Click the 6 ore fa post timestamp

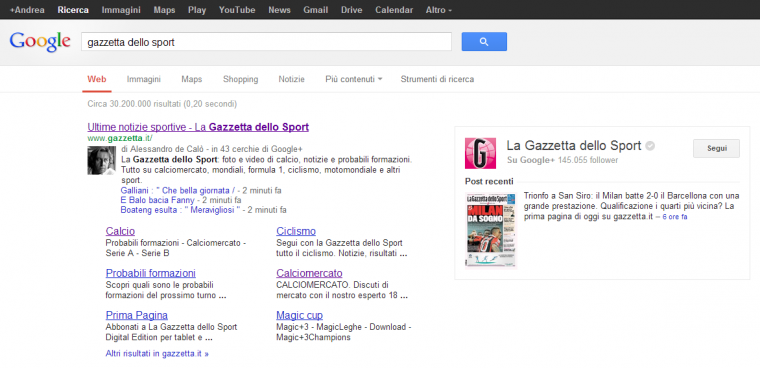tap(675, 217)
